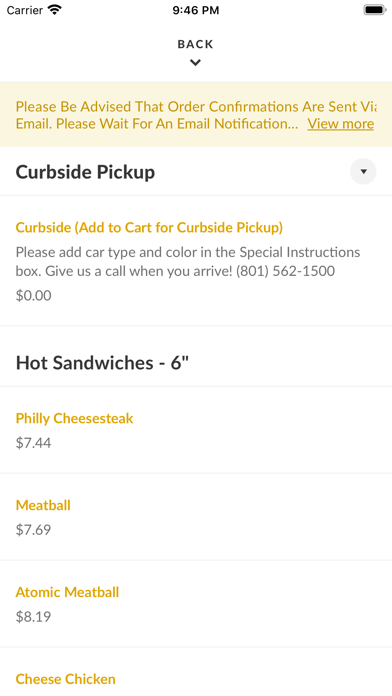392x696 pixels.
Task: Tap the BACK label at top
Action: tap(195, 44)
